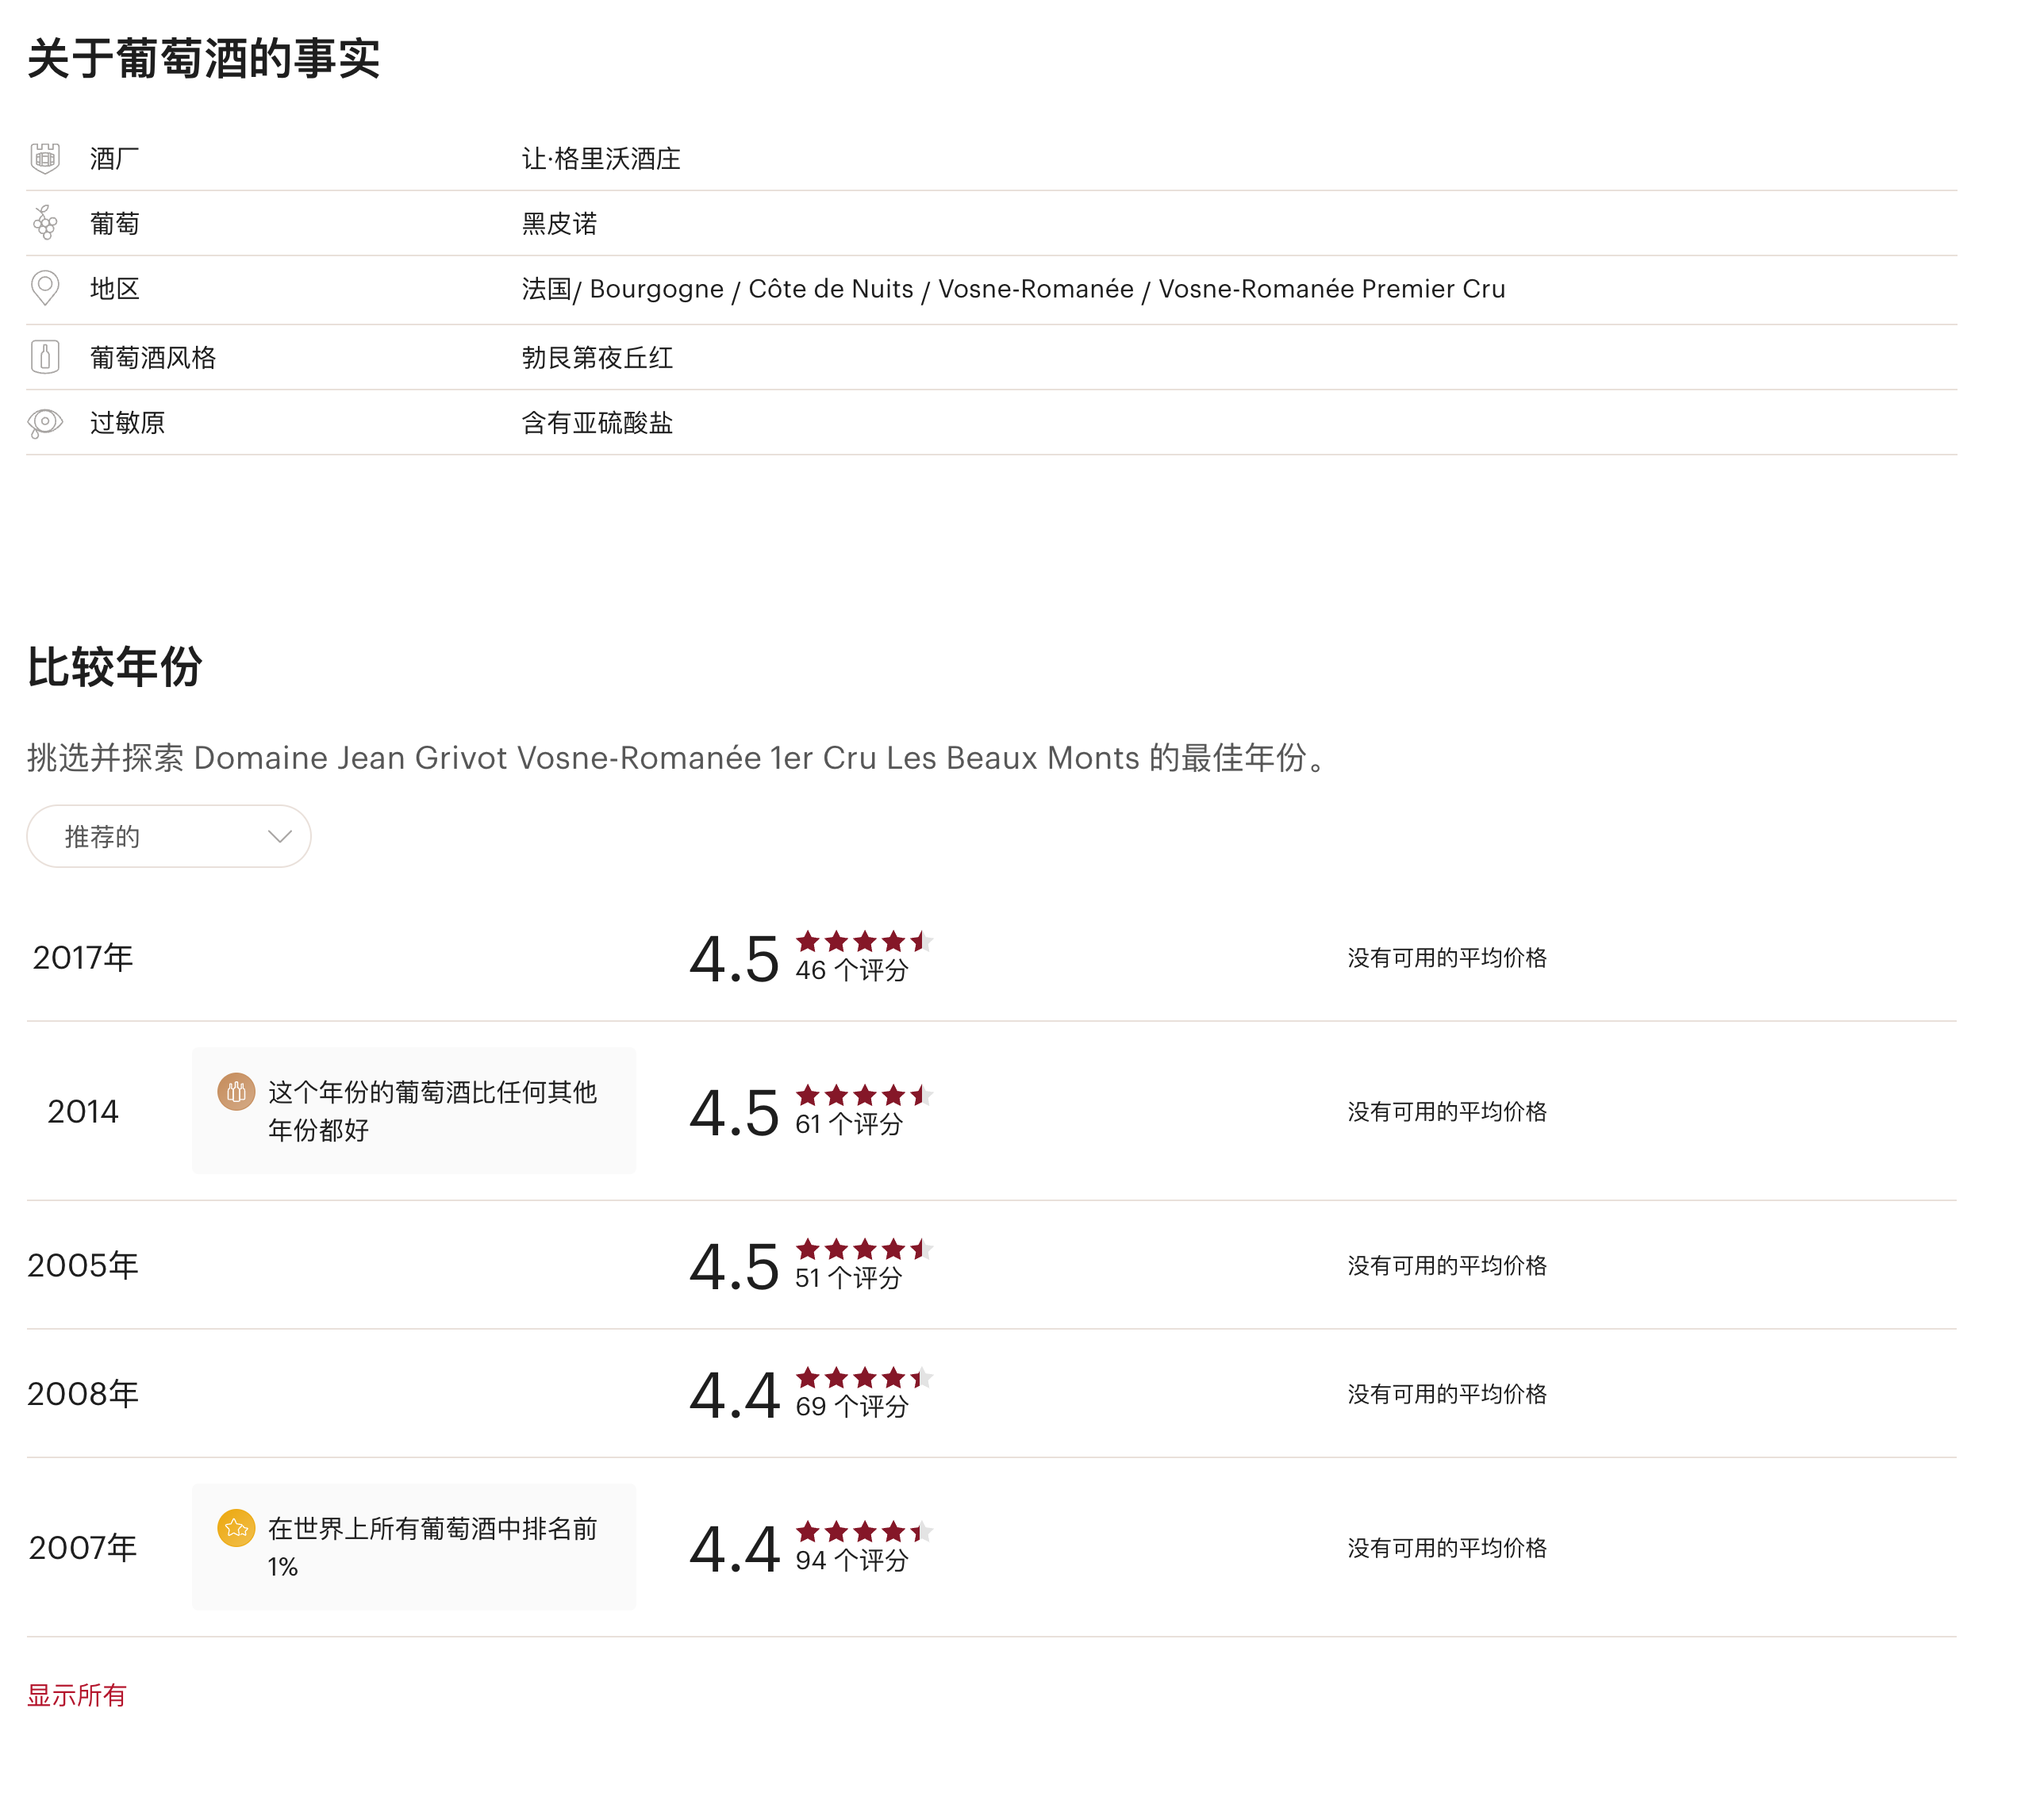Click the 这个年份的葡萄酒比任何其他年份都好 badge
Viewport: 2044px width, 1812px height.
coord(414,1111)
